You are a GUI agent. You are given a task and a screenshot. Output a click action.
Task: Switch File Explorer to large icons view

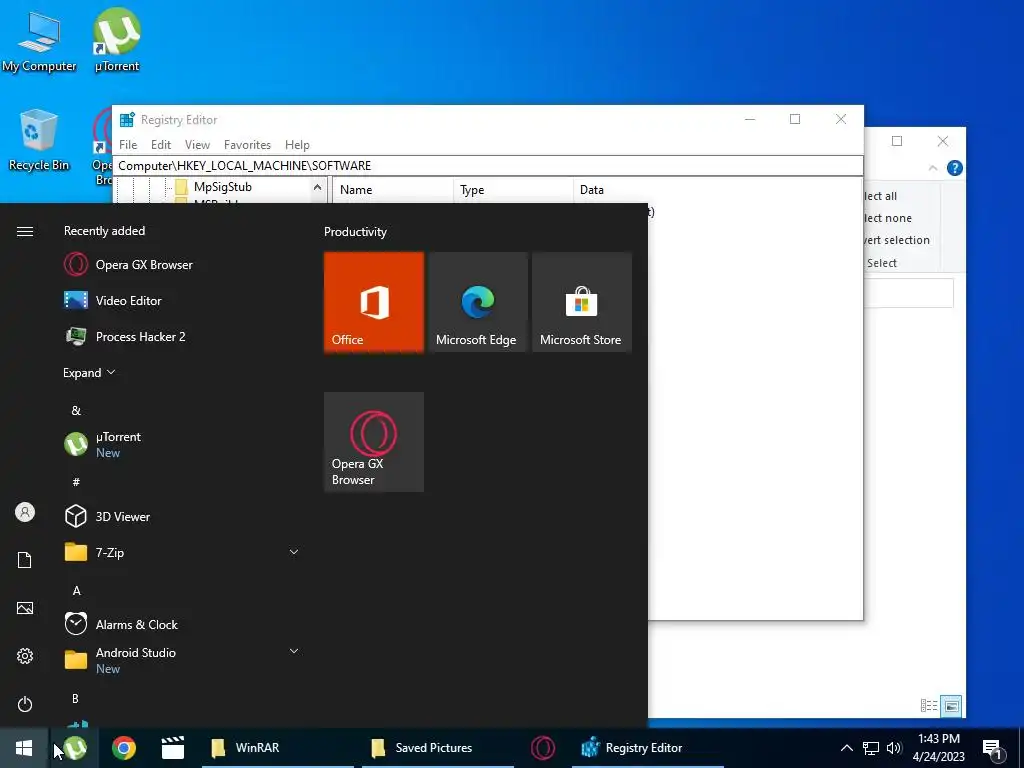point(952,705)
